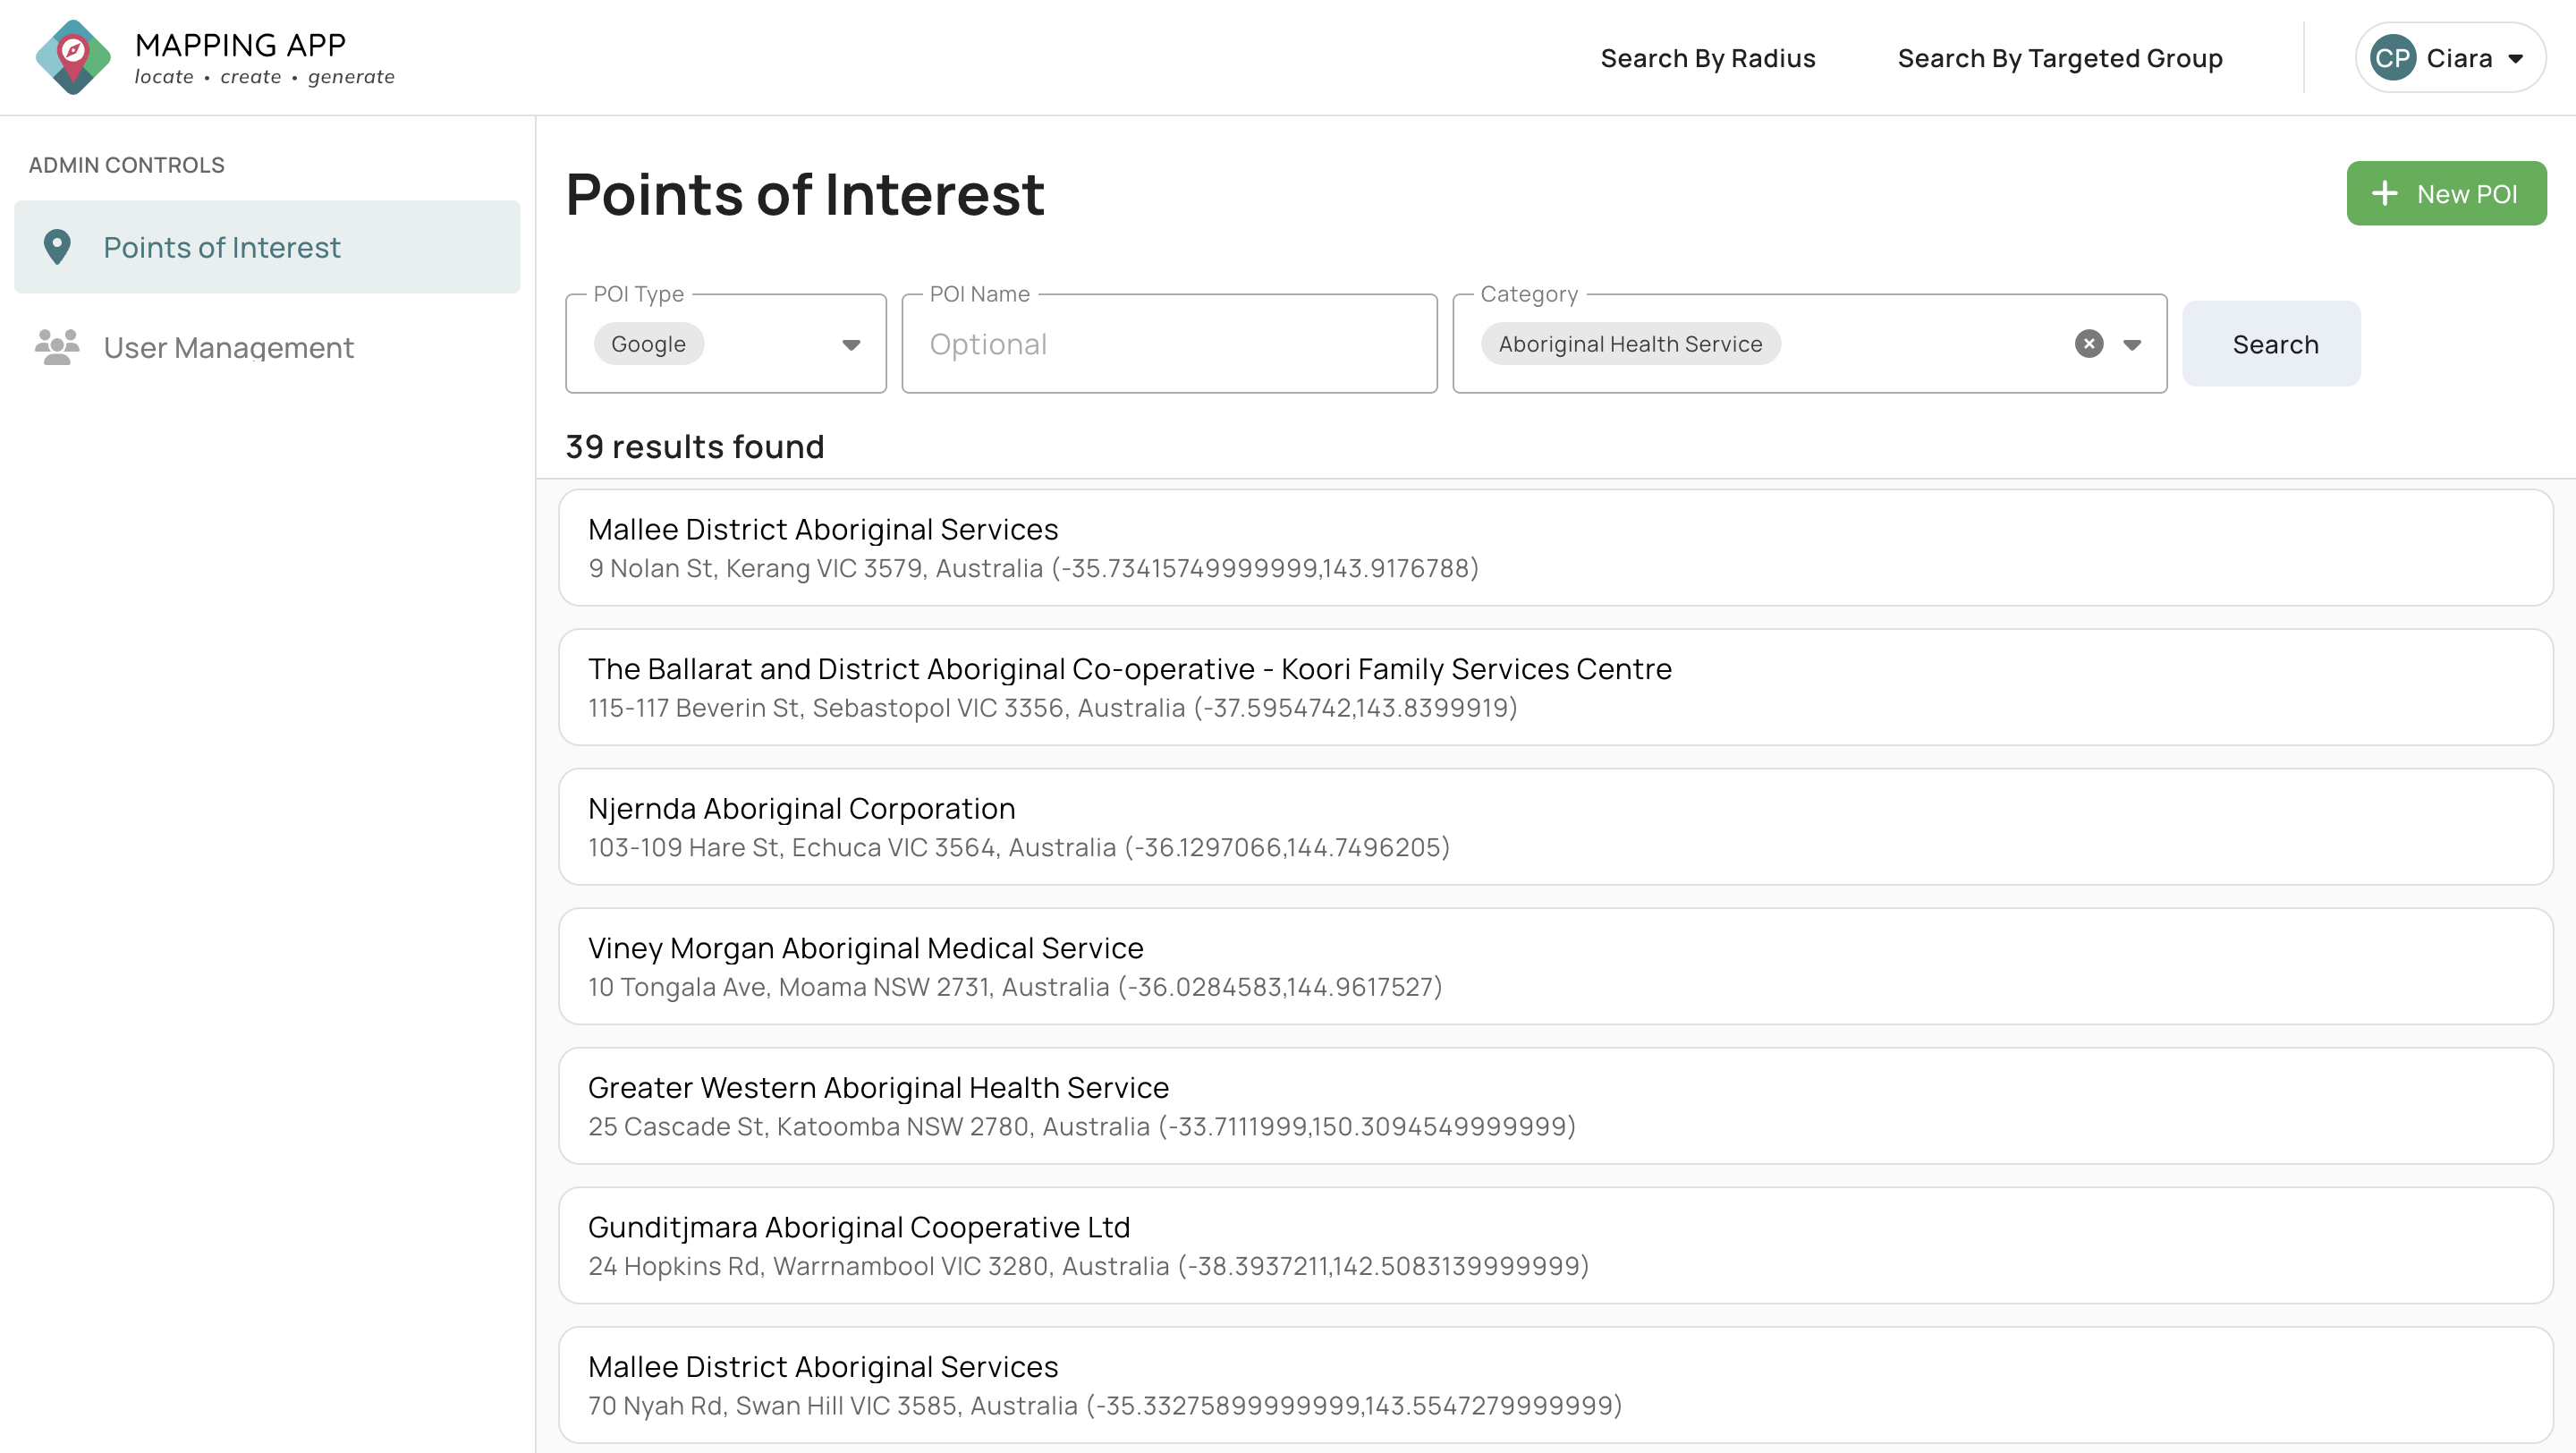Click the User Management people icon
2576x1453 pixels.
(57, 347)
